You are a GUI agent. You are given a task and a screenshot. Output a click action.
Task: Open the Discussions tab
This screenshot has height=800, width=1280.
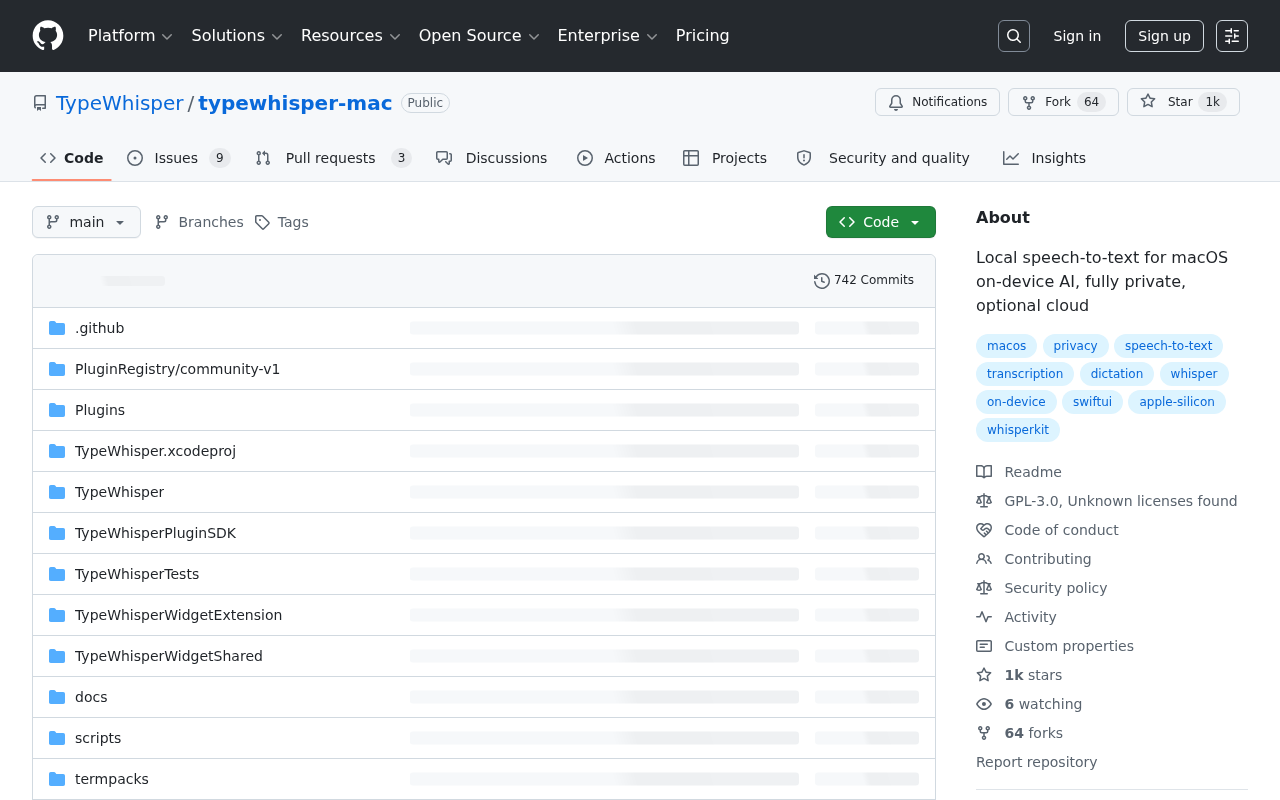492,158
